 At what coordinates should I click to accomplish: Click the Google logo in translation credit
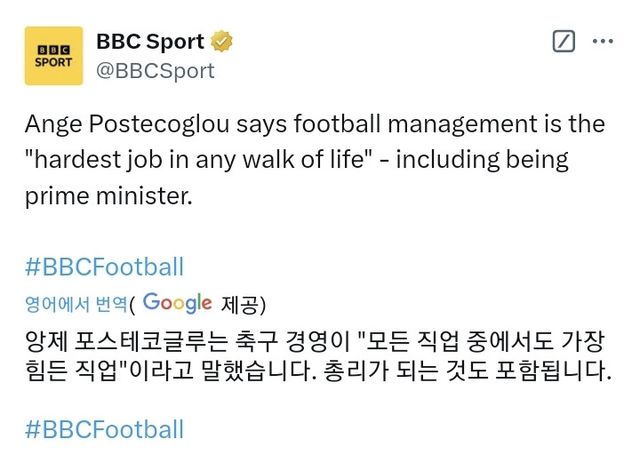coord(178,303)
